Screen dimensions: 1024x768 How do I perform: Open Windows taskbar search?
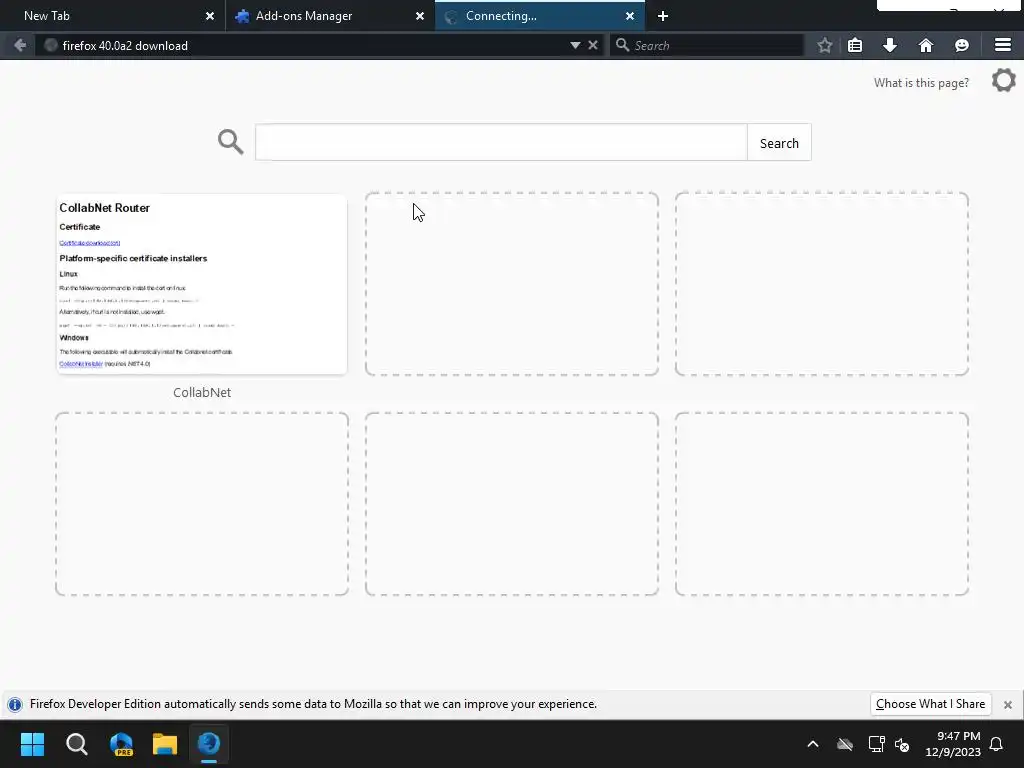point(76,744)
